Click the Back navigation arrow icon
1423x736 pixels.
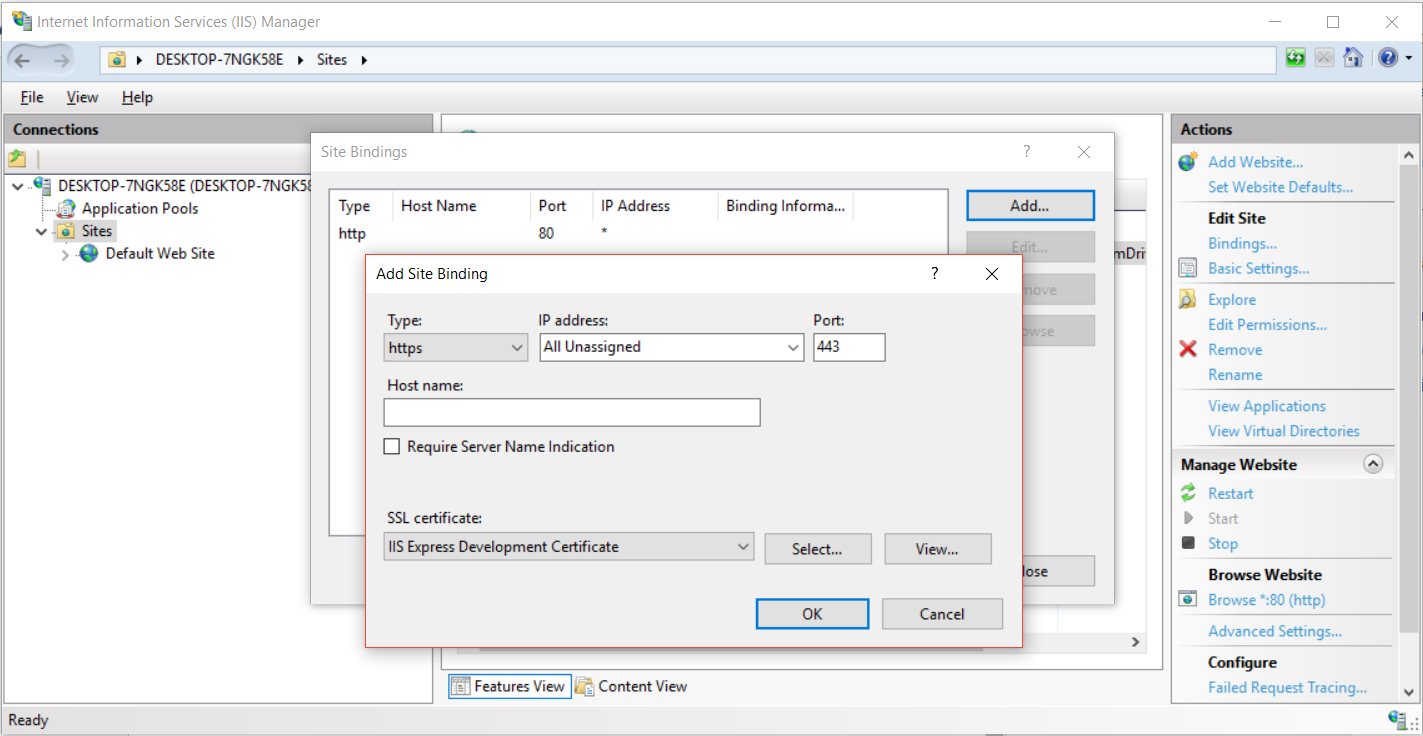point(23,60)
